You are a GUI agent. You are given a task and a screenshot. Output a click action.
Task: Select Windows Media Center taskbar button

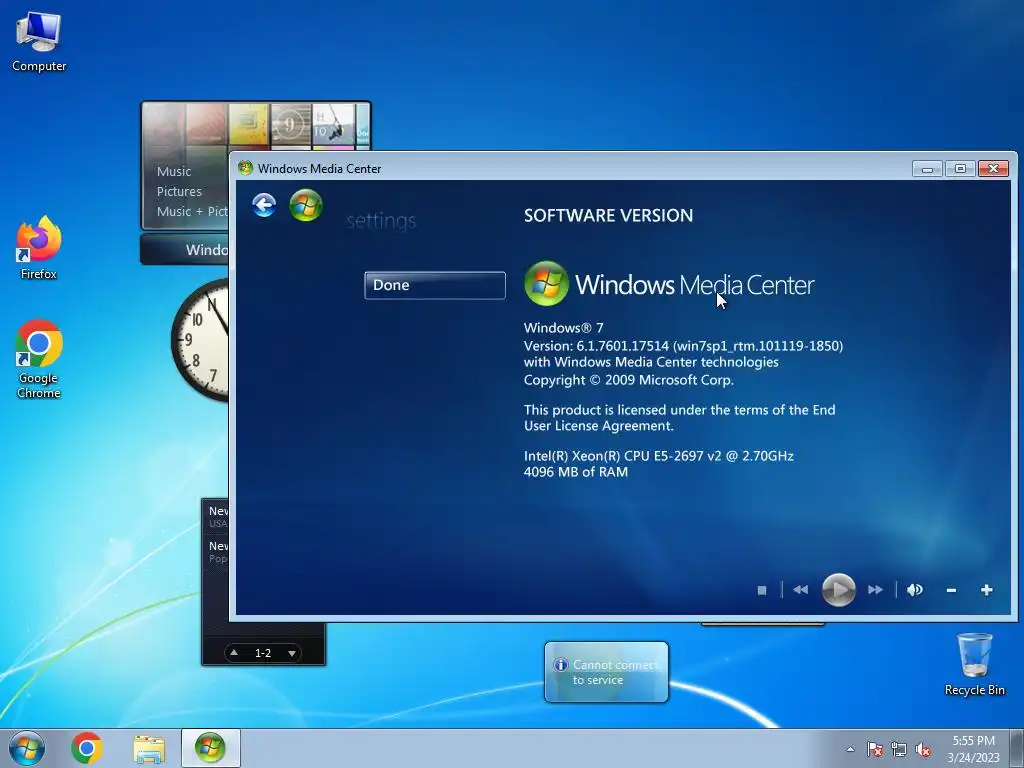(x=210, y=748)
